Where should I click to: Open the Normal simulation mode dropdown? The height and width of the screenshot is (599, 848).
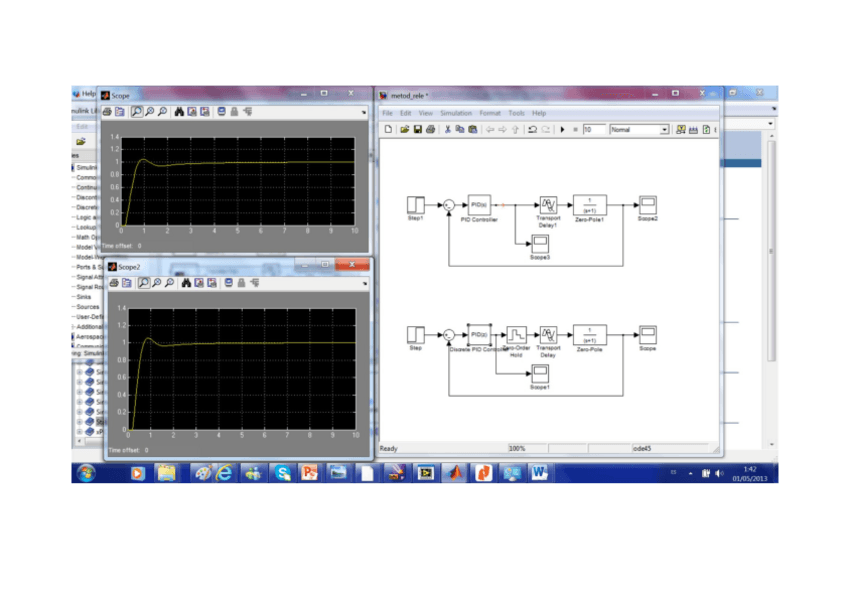[x=664, y=130]
